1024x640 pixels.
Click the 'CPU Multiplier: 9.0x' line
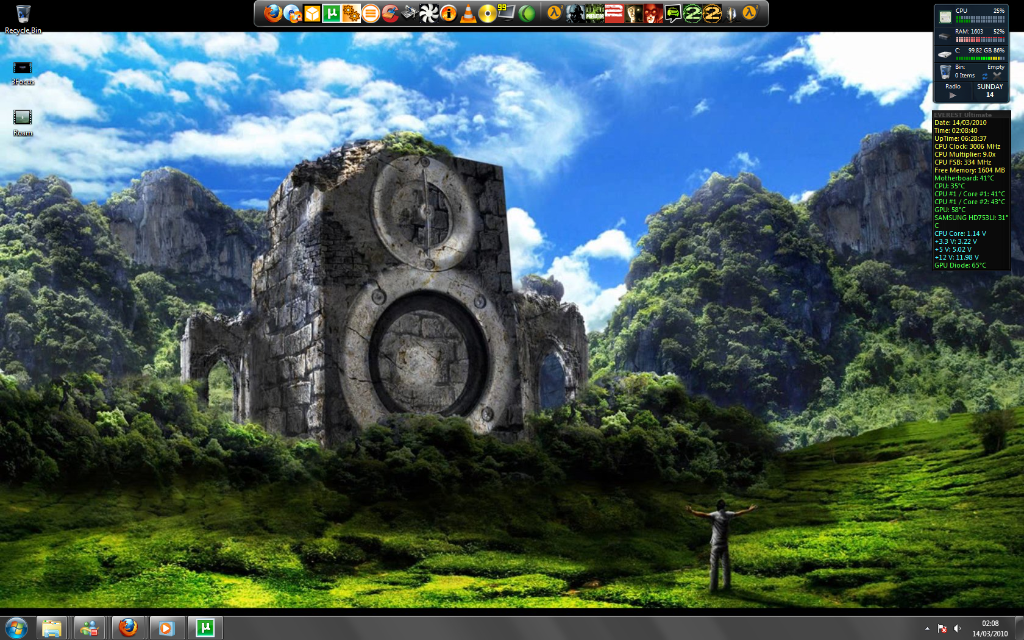(963, 154)
